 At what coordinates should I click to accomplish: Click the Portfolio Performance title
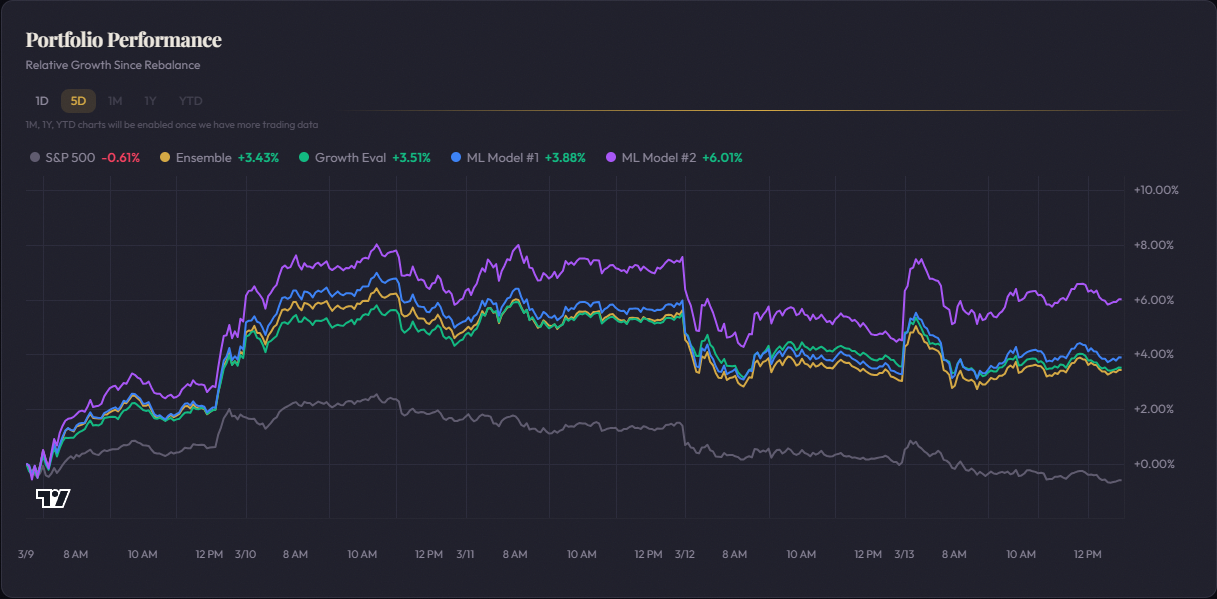tap(123, 40)
